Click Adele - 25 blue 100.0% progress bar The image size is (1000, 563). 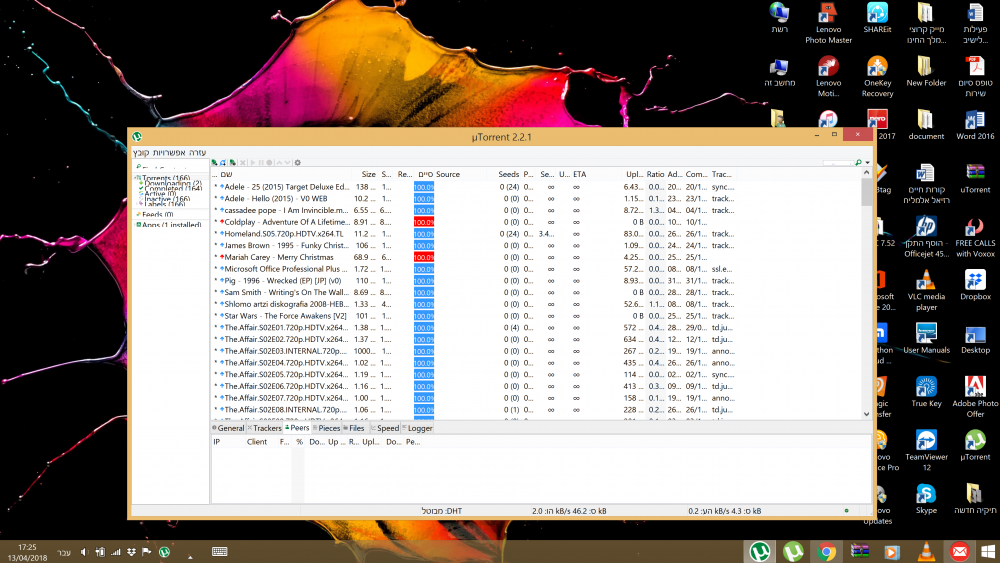pyautogui.click(x=423, y=187)
